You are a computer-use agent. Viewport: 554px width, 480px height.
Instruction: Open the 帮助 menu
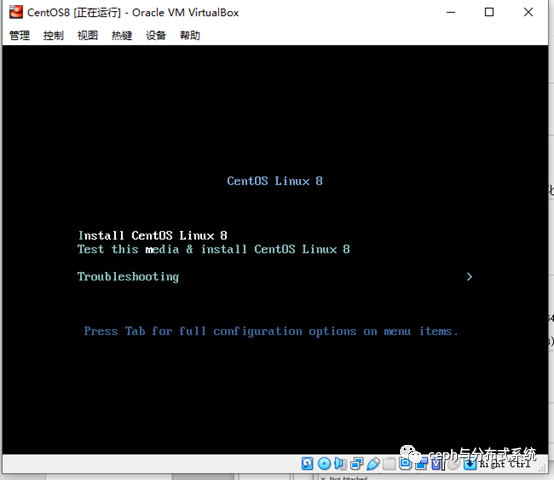190,35
